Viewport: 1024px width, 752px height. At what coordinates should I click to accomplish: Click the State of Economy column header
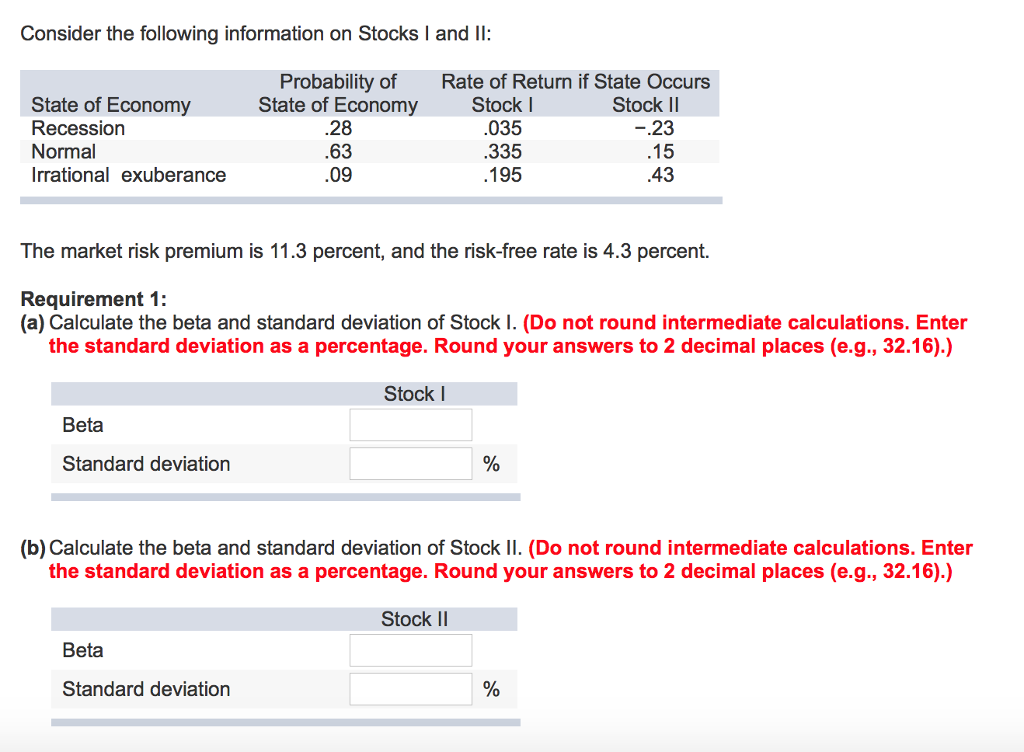pyautogui.click(x=111, y=104)
